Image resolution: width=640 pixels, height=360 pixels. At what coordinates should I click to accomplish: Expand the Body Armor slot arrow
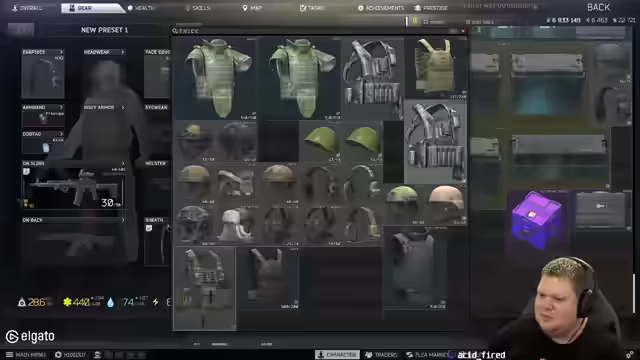pos(122,107)
